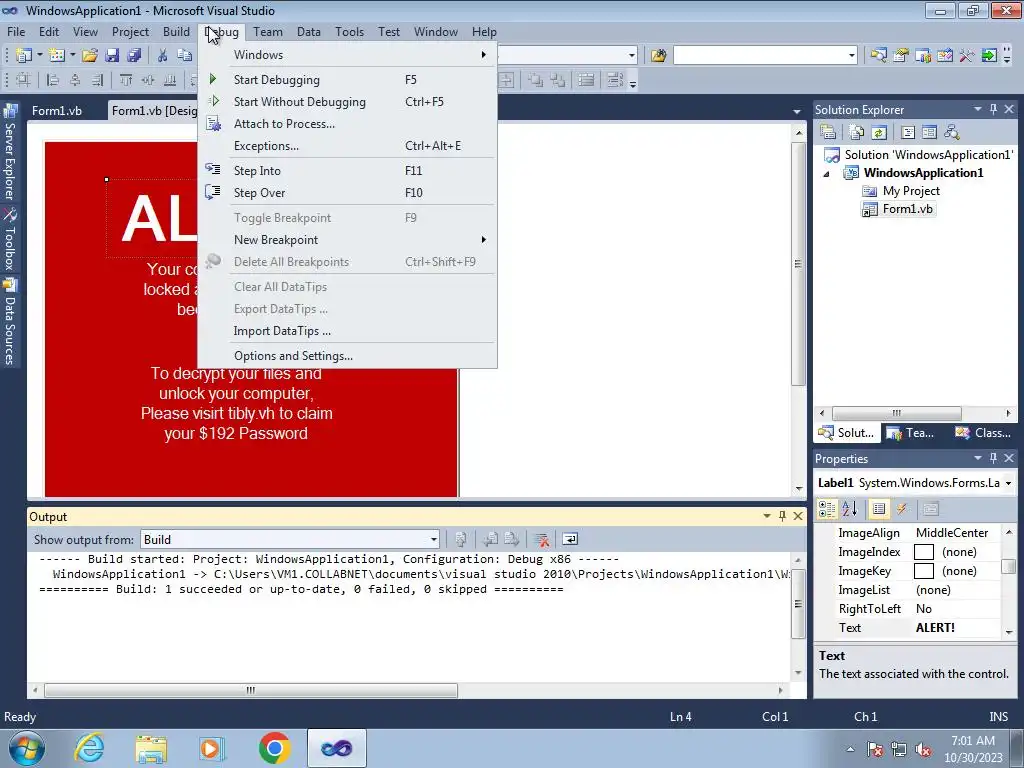Switch to the Form1.vb code tab

click(x=57, y=111)
